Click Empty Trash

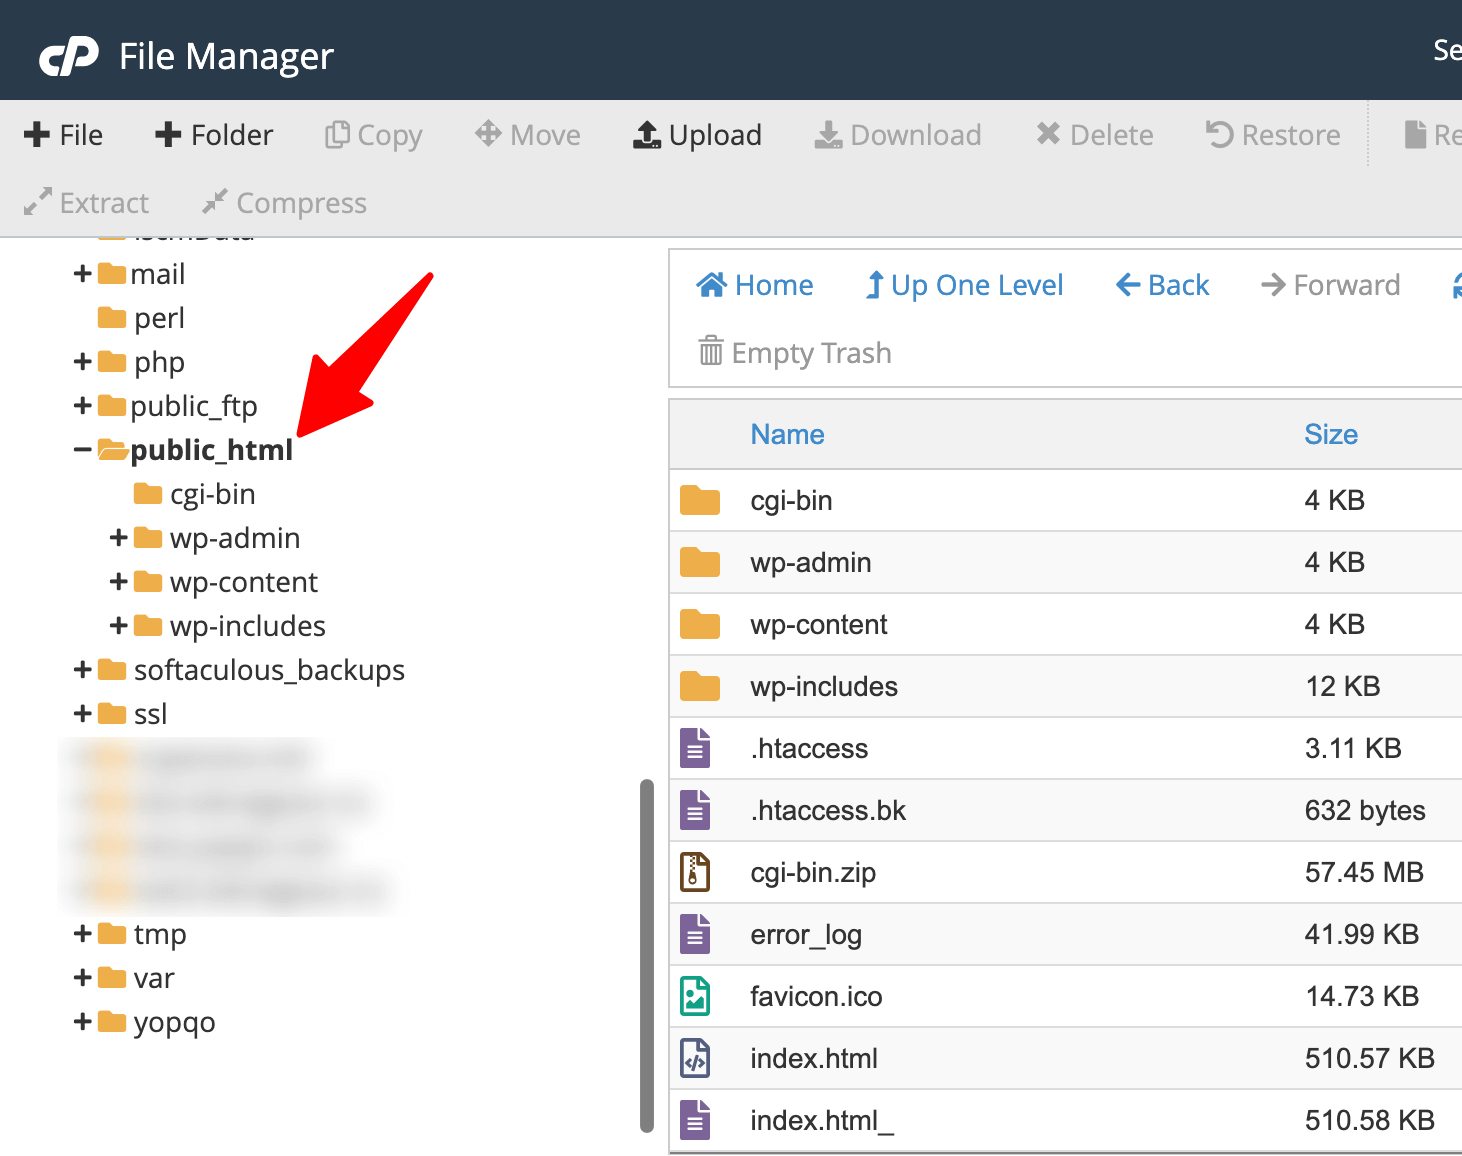[793, 352]
